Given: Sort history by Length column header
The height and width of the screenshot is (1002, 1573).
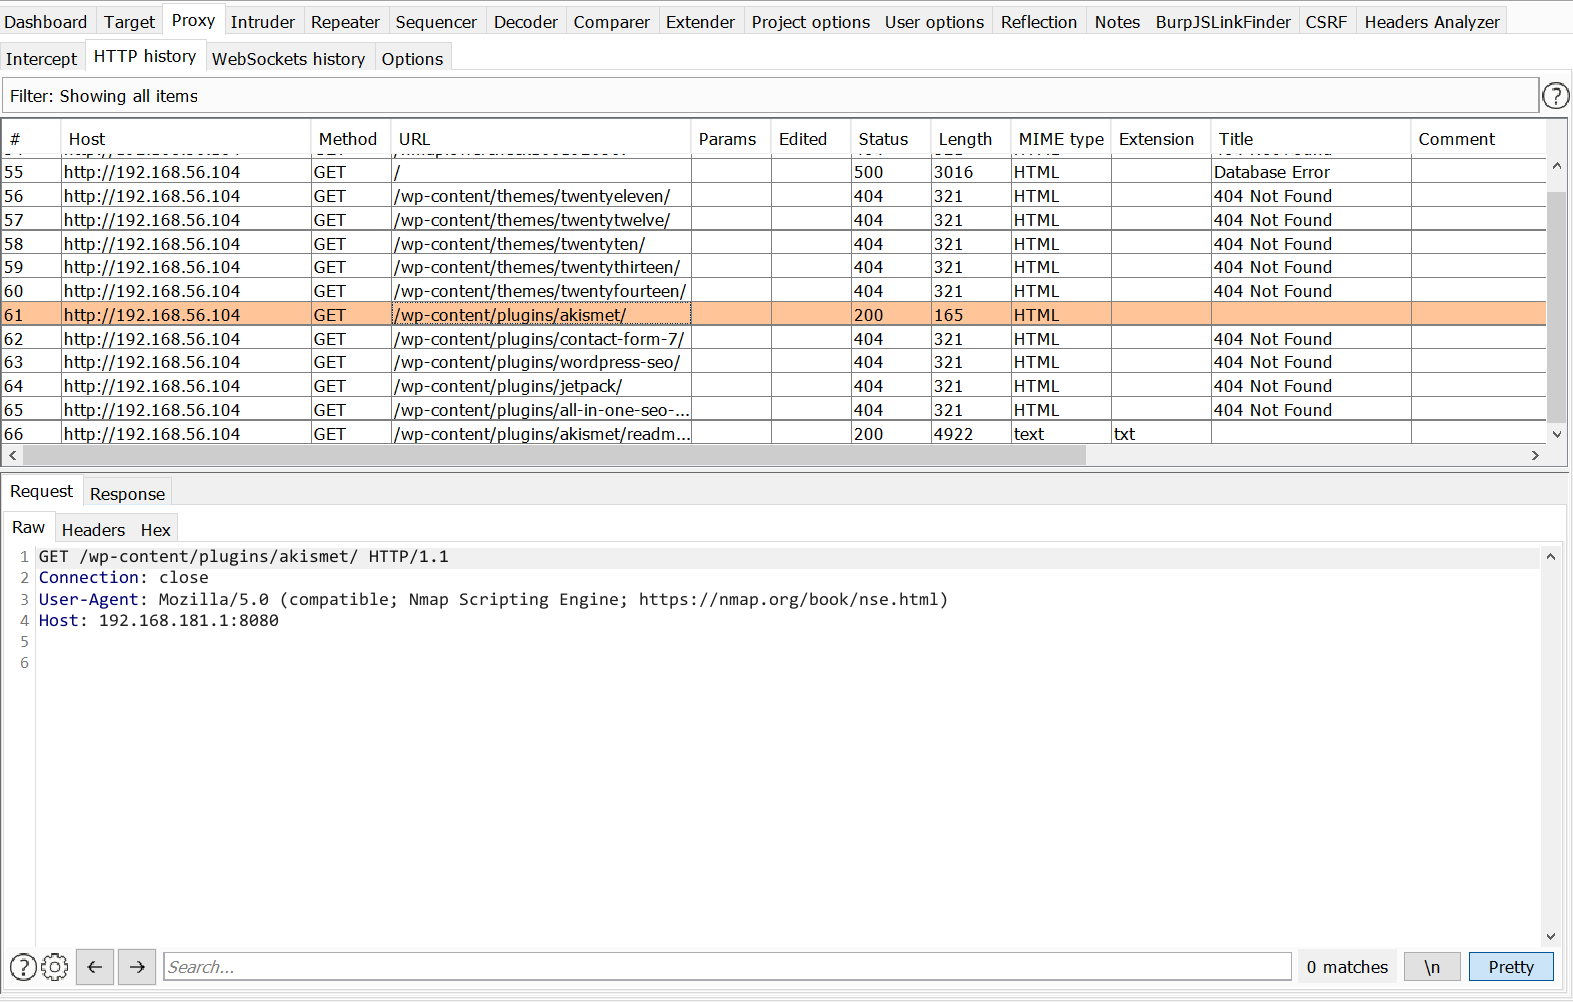Looking at the screenshot, I should point(964,139).
